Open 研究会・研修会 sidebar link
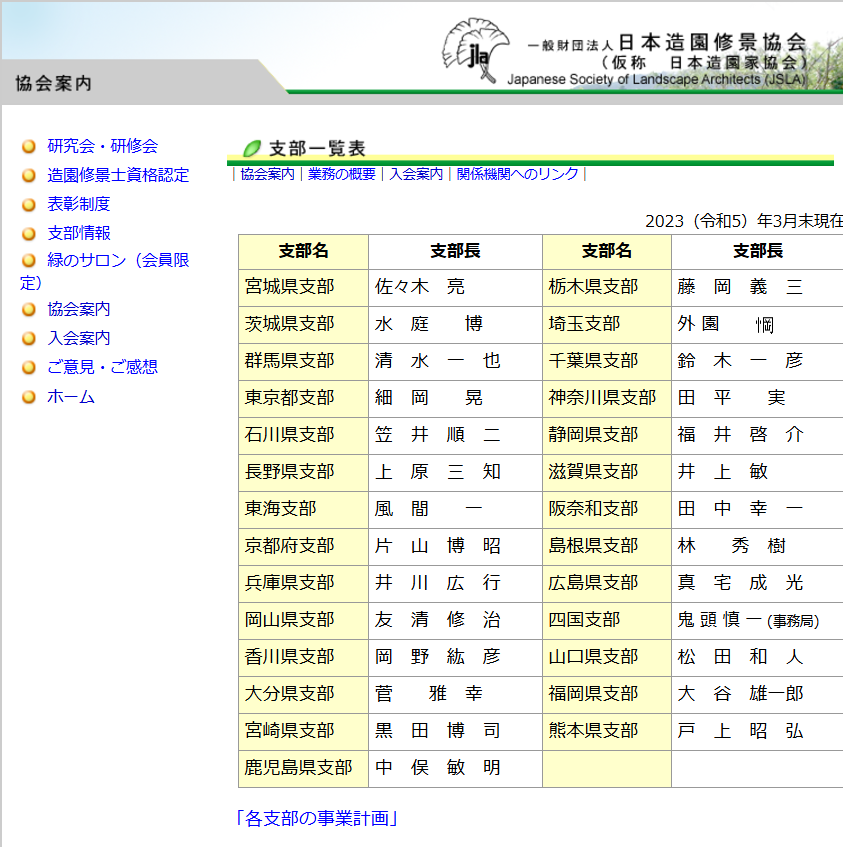843x847 pixels. click(x=102, y=146)
